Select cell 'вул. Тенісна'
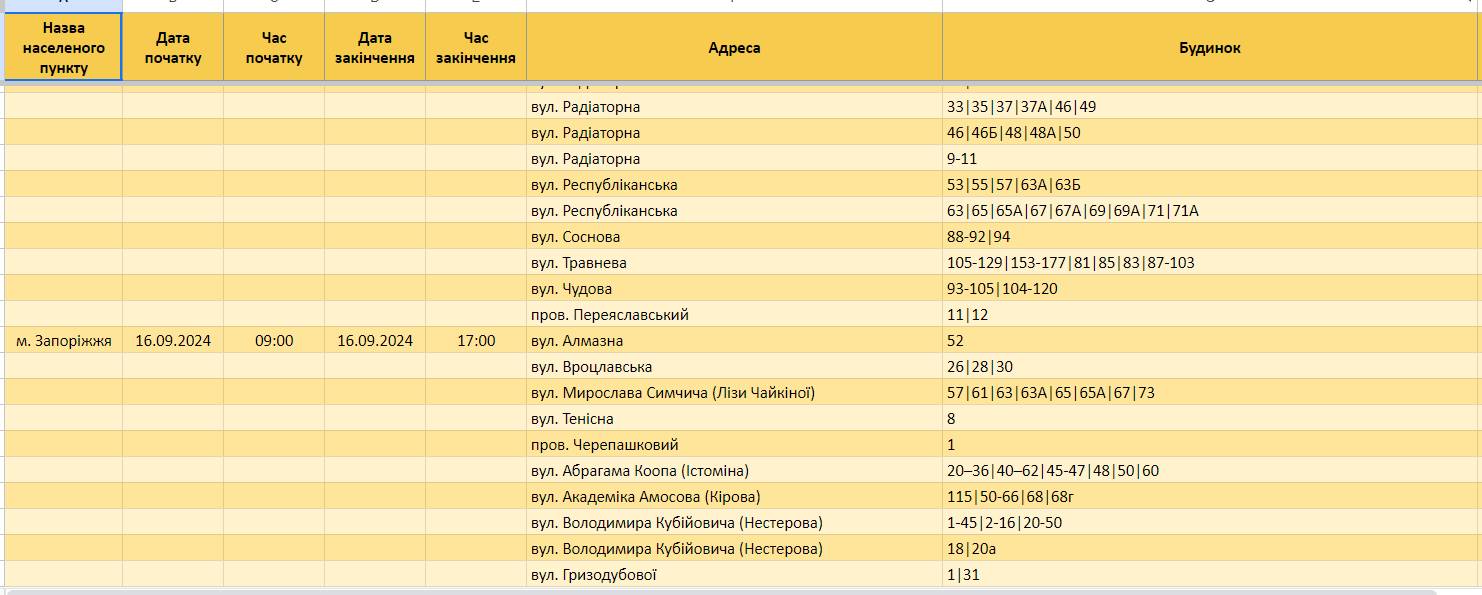The image size is (1482, 595). [x=734, y=419]
